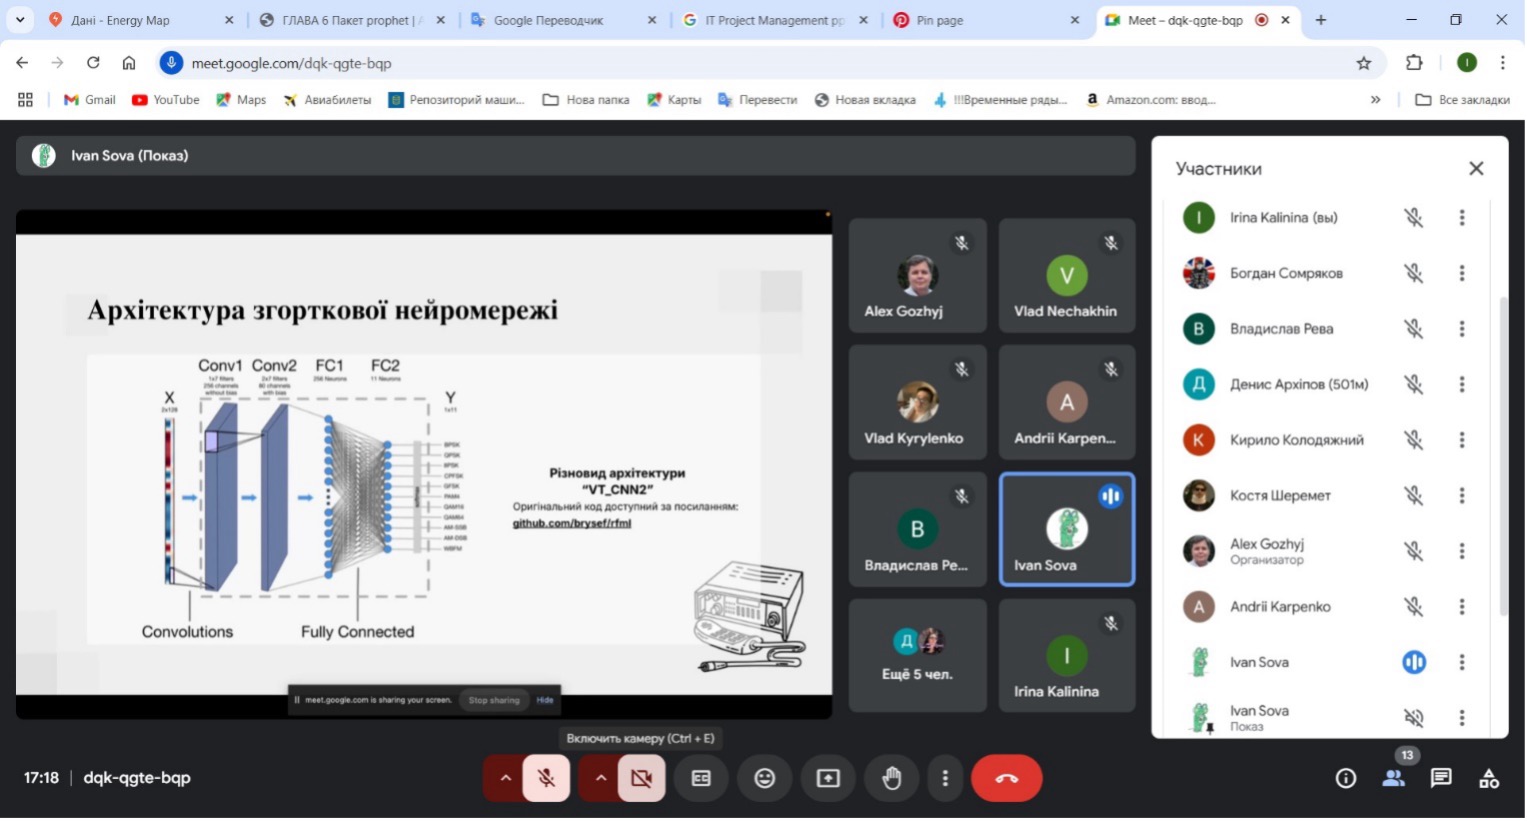
Task: Open browser home page
Action: [x=129, y=63]
